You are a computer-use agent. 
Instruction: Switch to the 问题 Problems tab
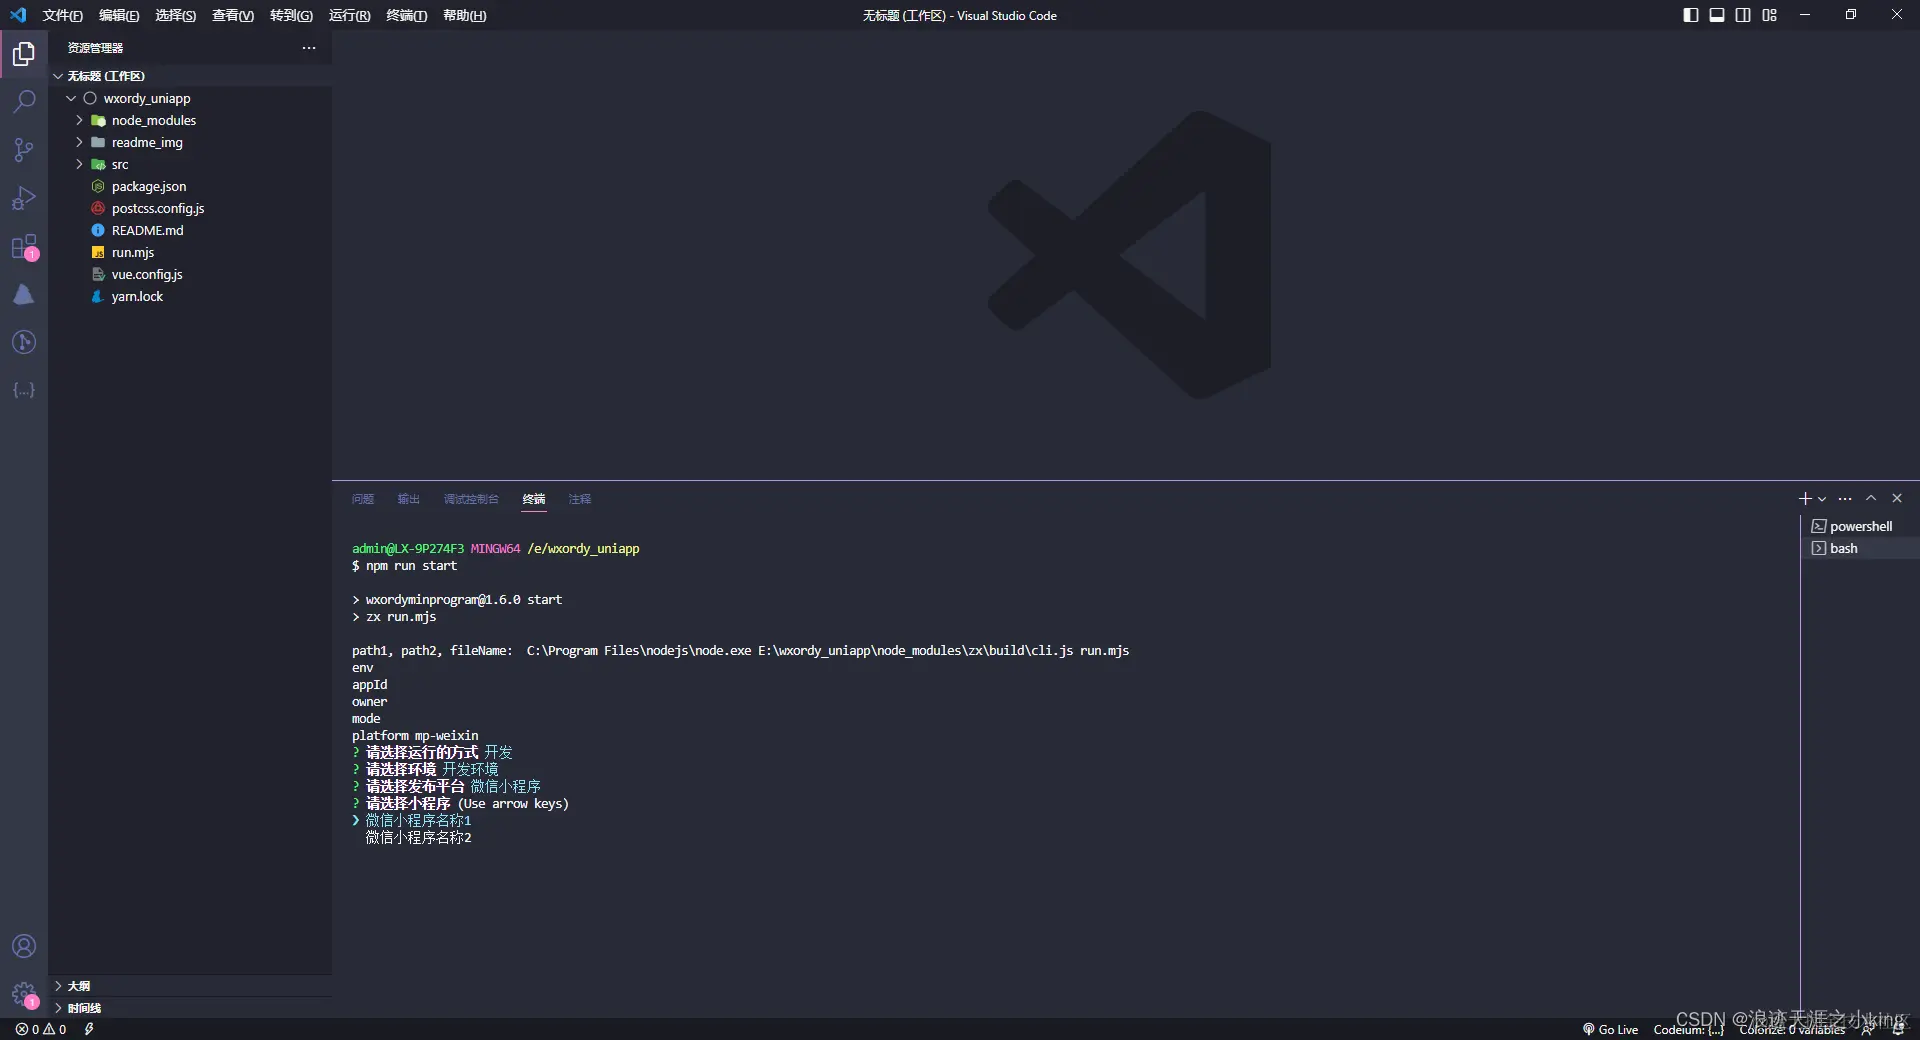tap(363, 499)
